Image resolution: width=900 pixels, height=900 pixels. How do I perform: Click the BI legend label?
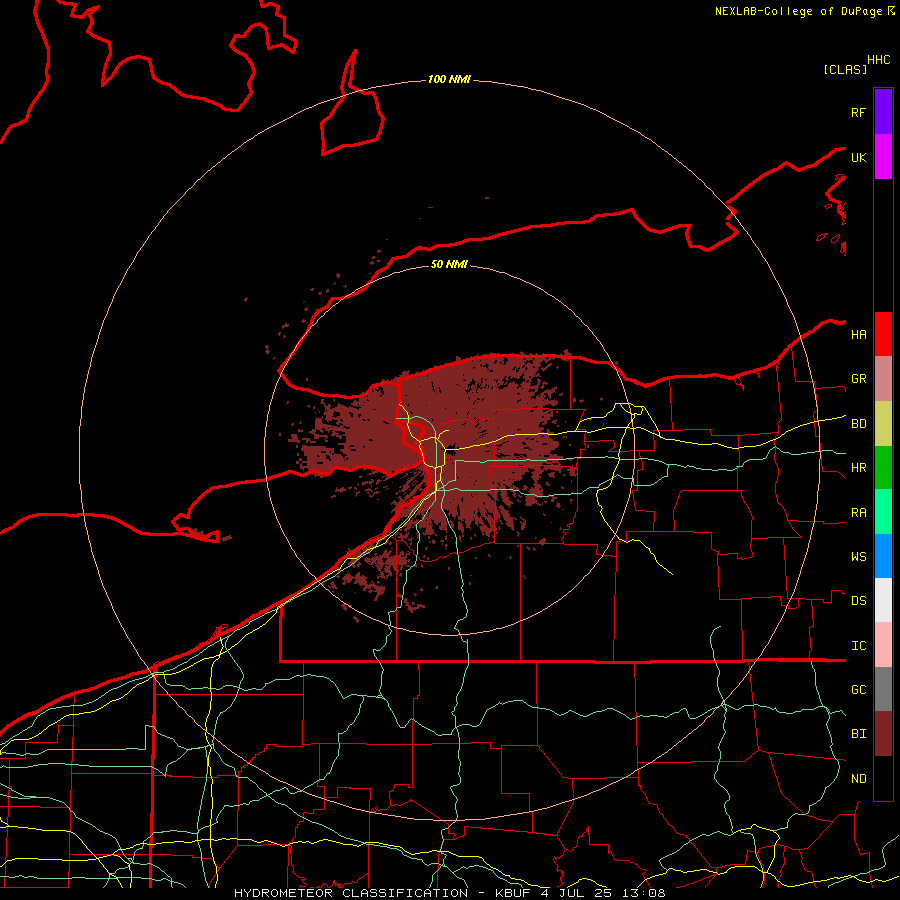[858, 734]
